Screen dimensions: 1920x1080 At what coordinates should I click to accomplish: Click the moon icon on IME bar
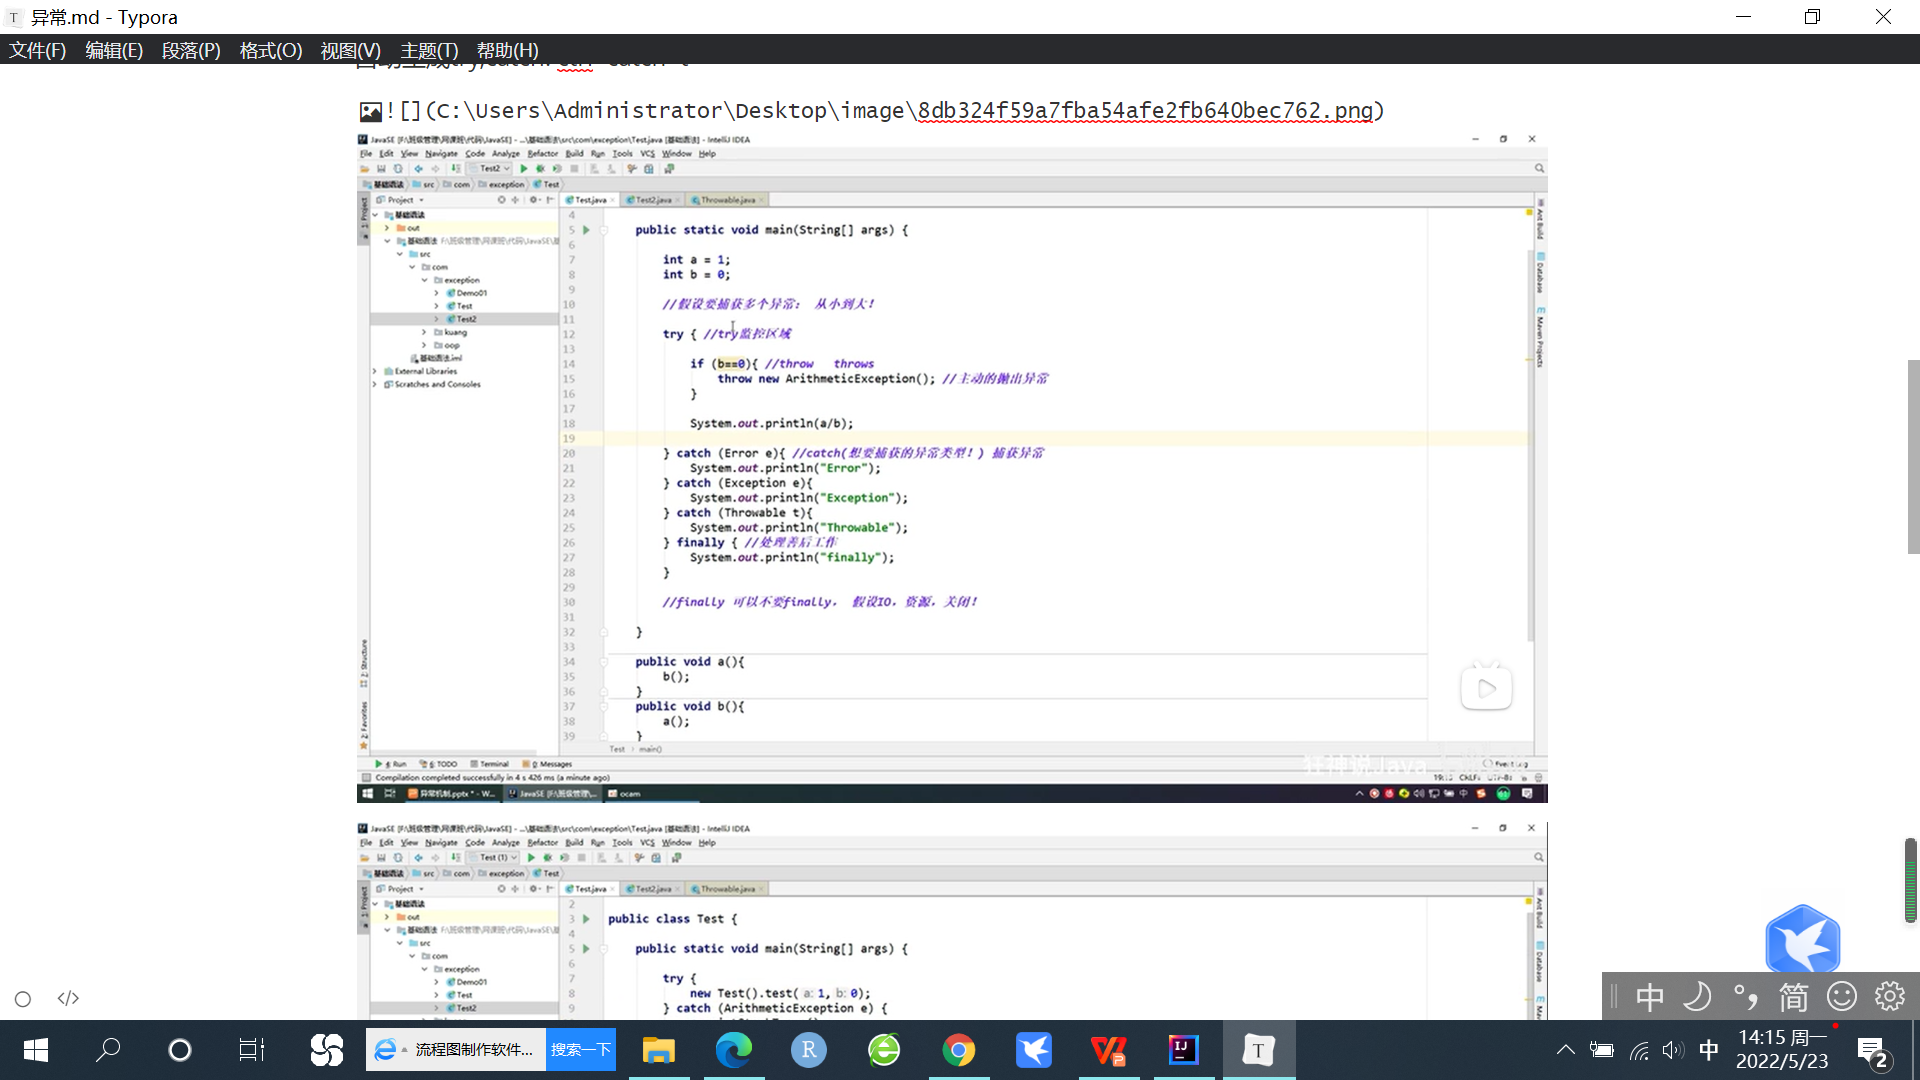1697,997
